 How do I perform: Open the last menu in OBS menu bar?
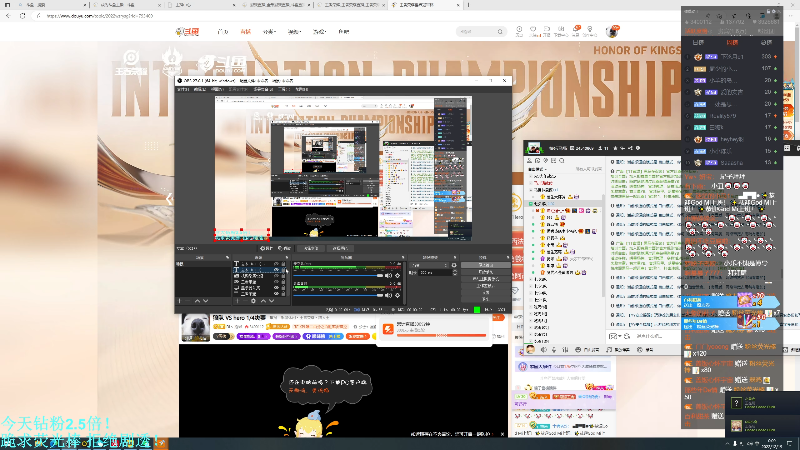(x=302, y=89)
